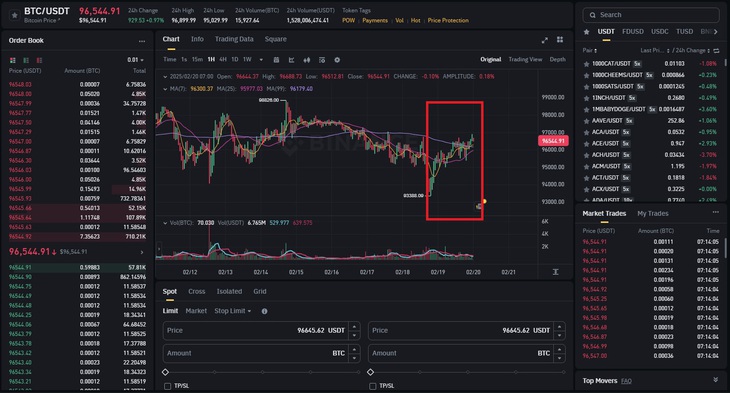Show only sell orders in order book
The width and height of the screenshot is (730, 393).
click(x=39, y=60)
